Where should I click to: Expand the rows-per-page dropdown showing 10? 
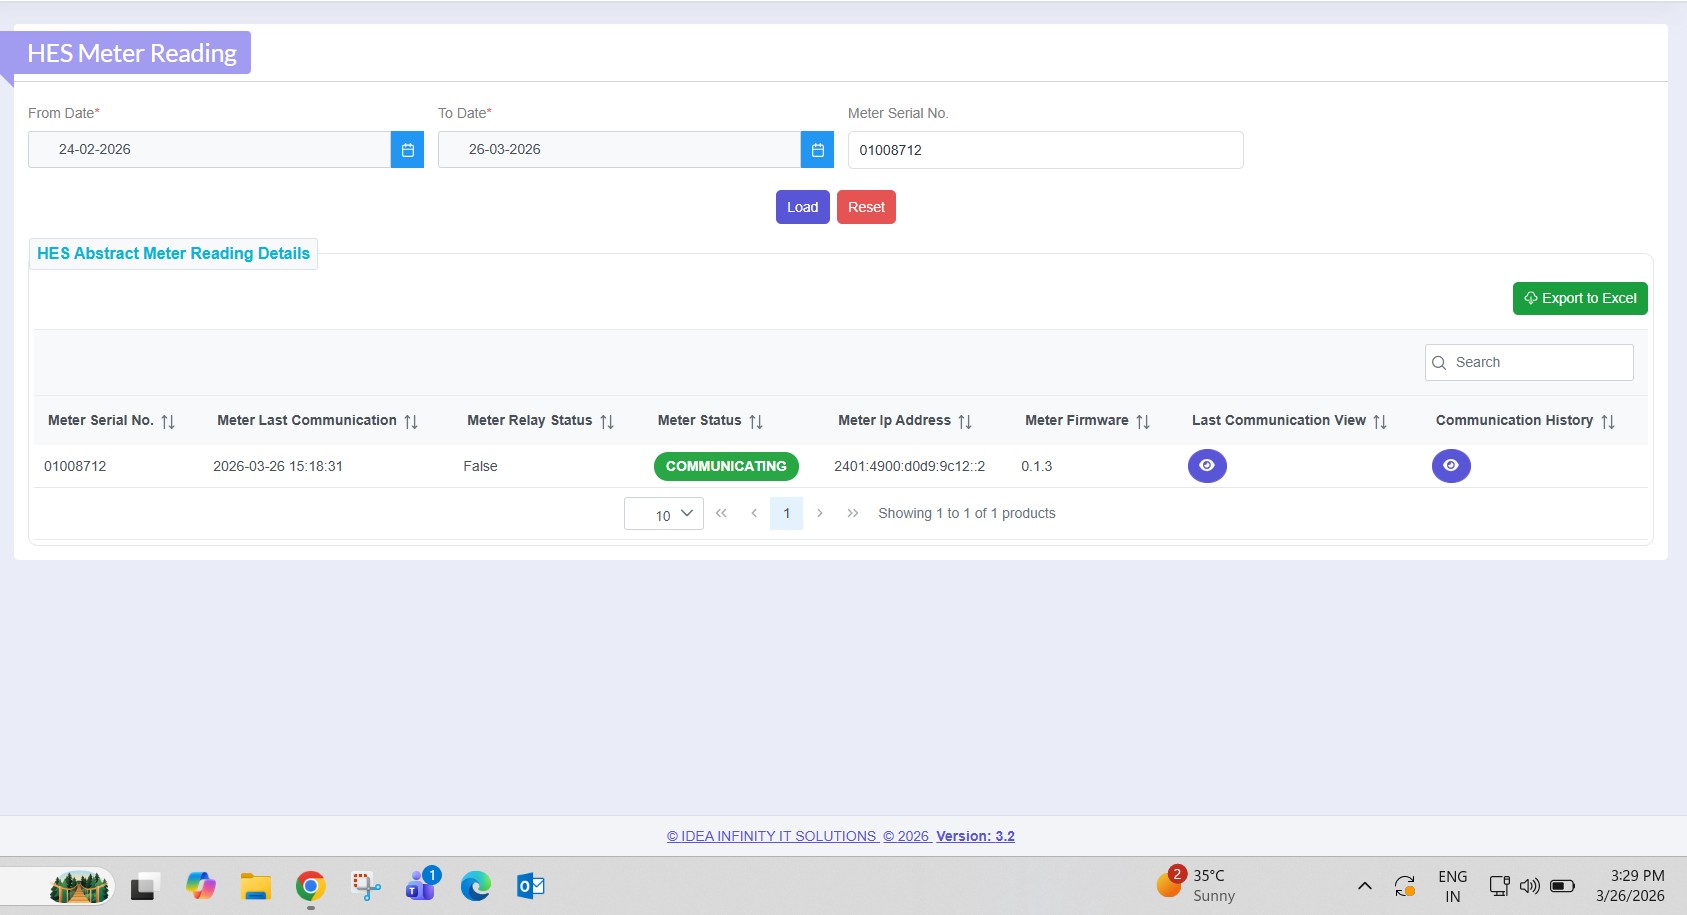pos(664,514)
